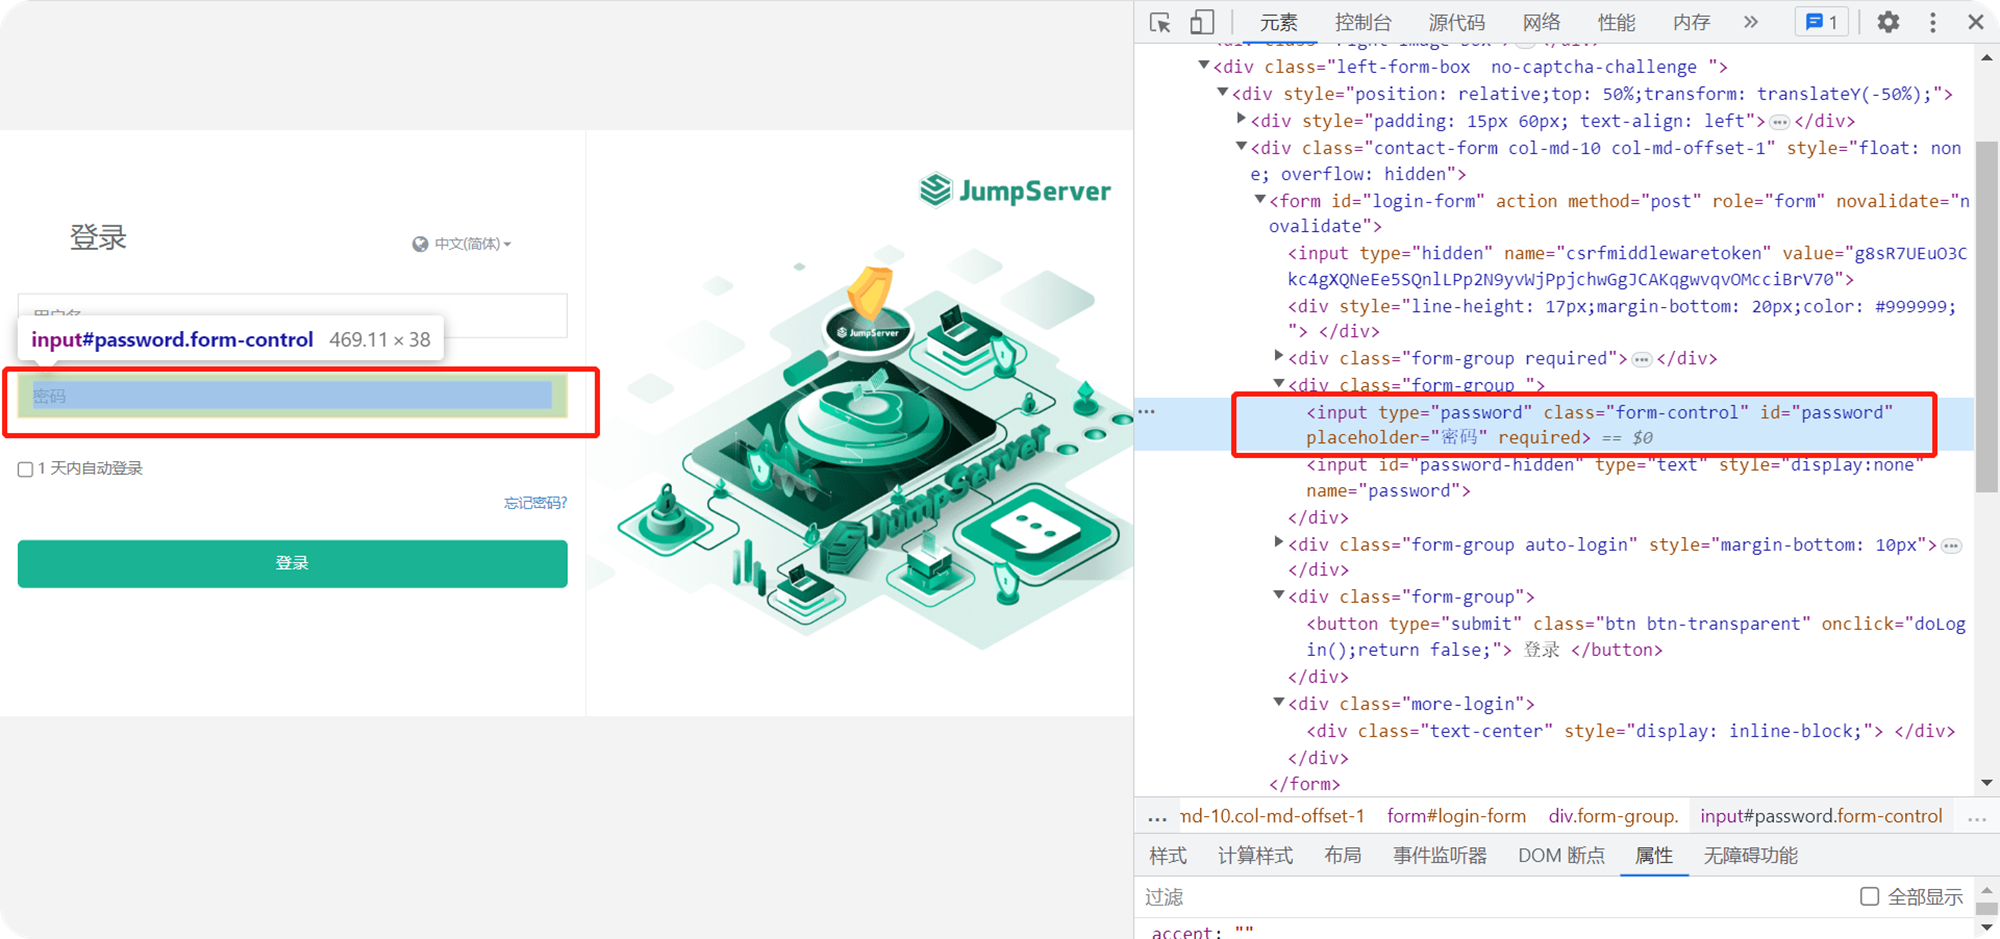Click into the username field
2000x939 pixels.
coord(292,315)
